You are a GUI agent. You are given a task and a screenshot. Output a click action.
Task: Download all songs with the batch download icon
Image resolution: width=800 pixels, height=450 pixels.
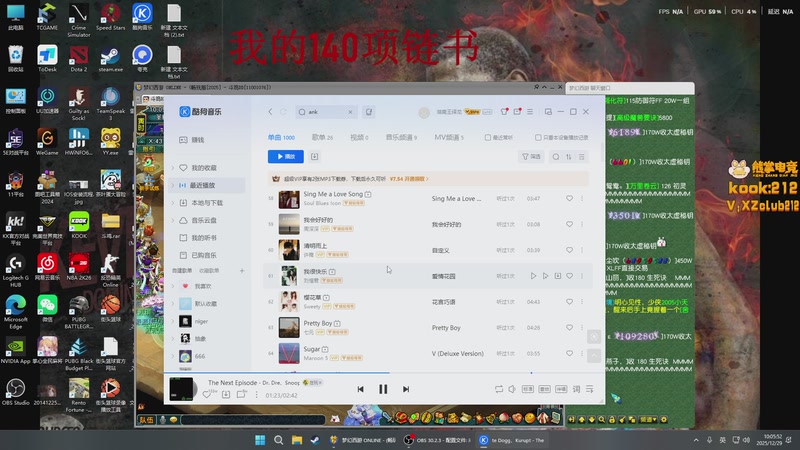[314, 157]
